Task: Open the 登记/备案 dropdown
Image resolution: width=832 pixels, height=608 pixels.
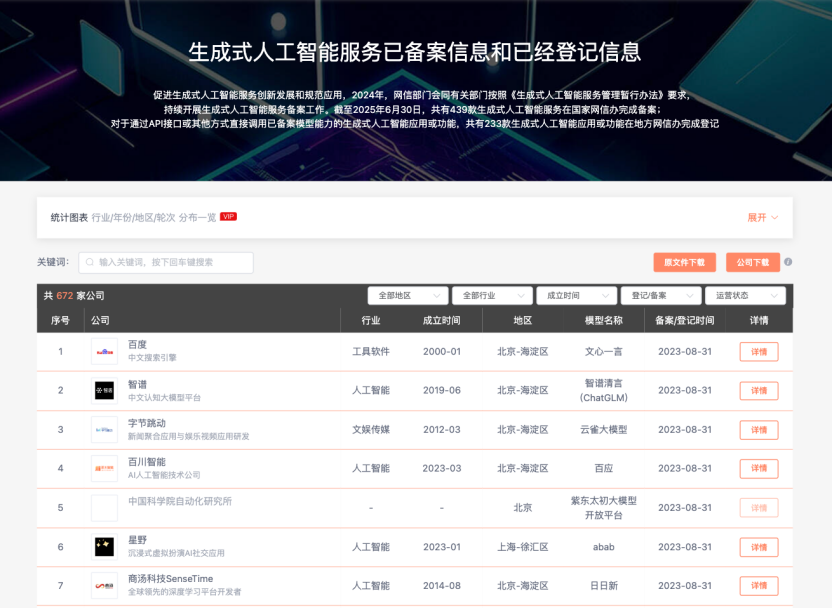Action: (661, 296)
